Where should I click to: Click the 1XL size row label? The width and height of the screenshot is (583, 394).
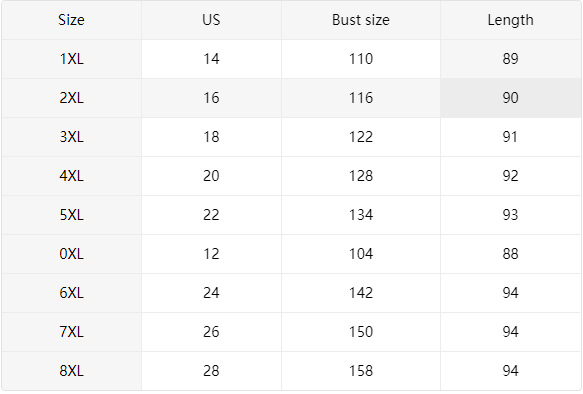[x=71, y=59]
